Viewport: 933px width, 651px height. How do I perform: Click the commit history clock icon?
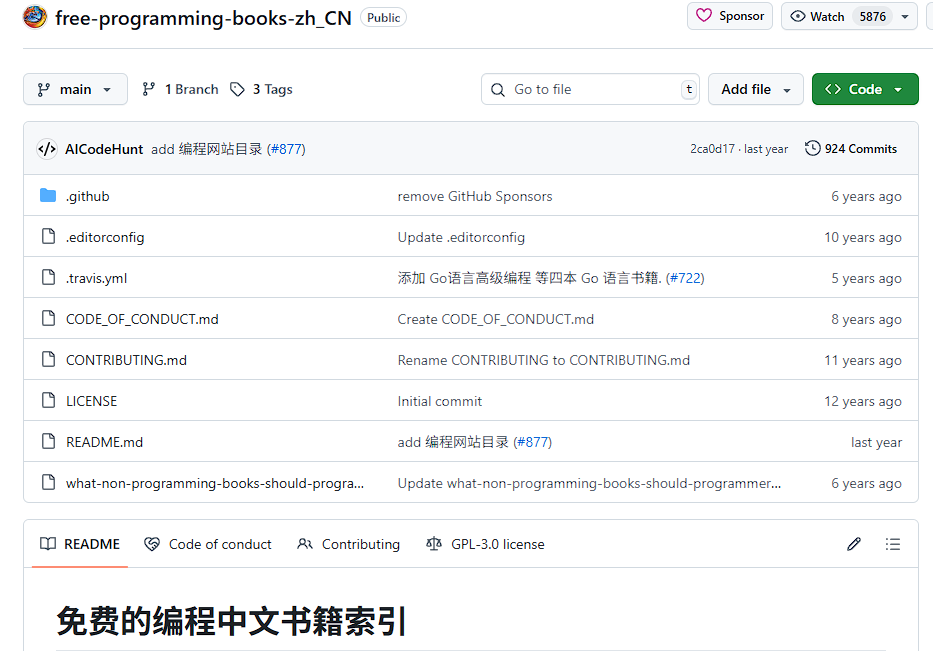pos(812,149)
